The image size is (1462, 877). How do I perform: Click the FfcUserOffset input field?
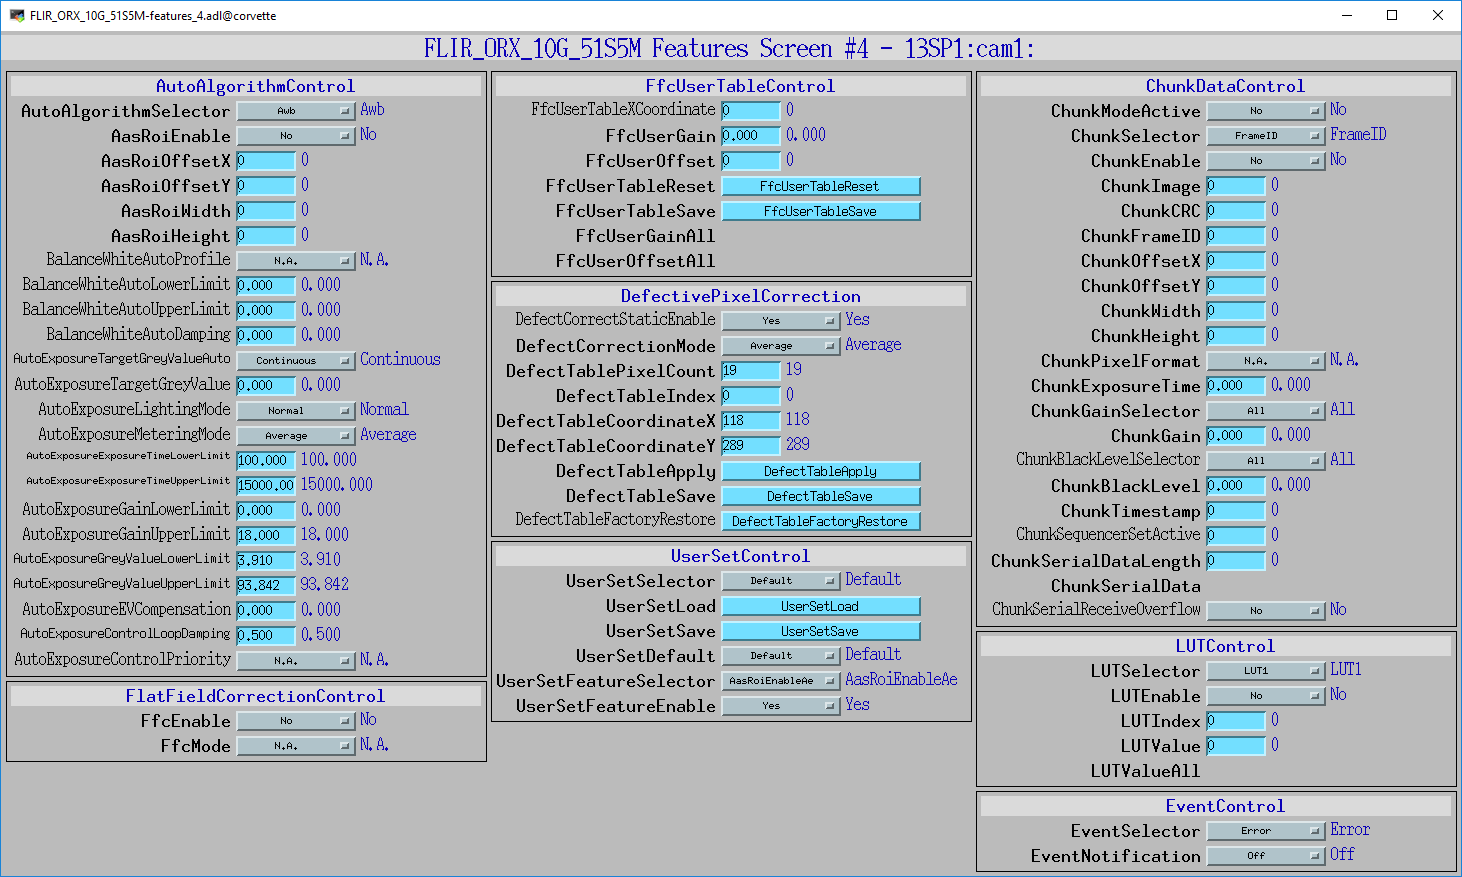[751, 160]
